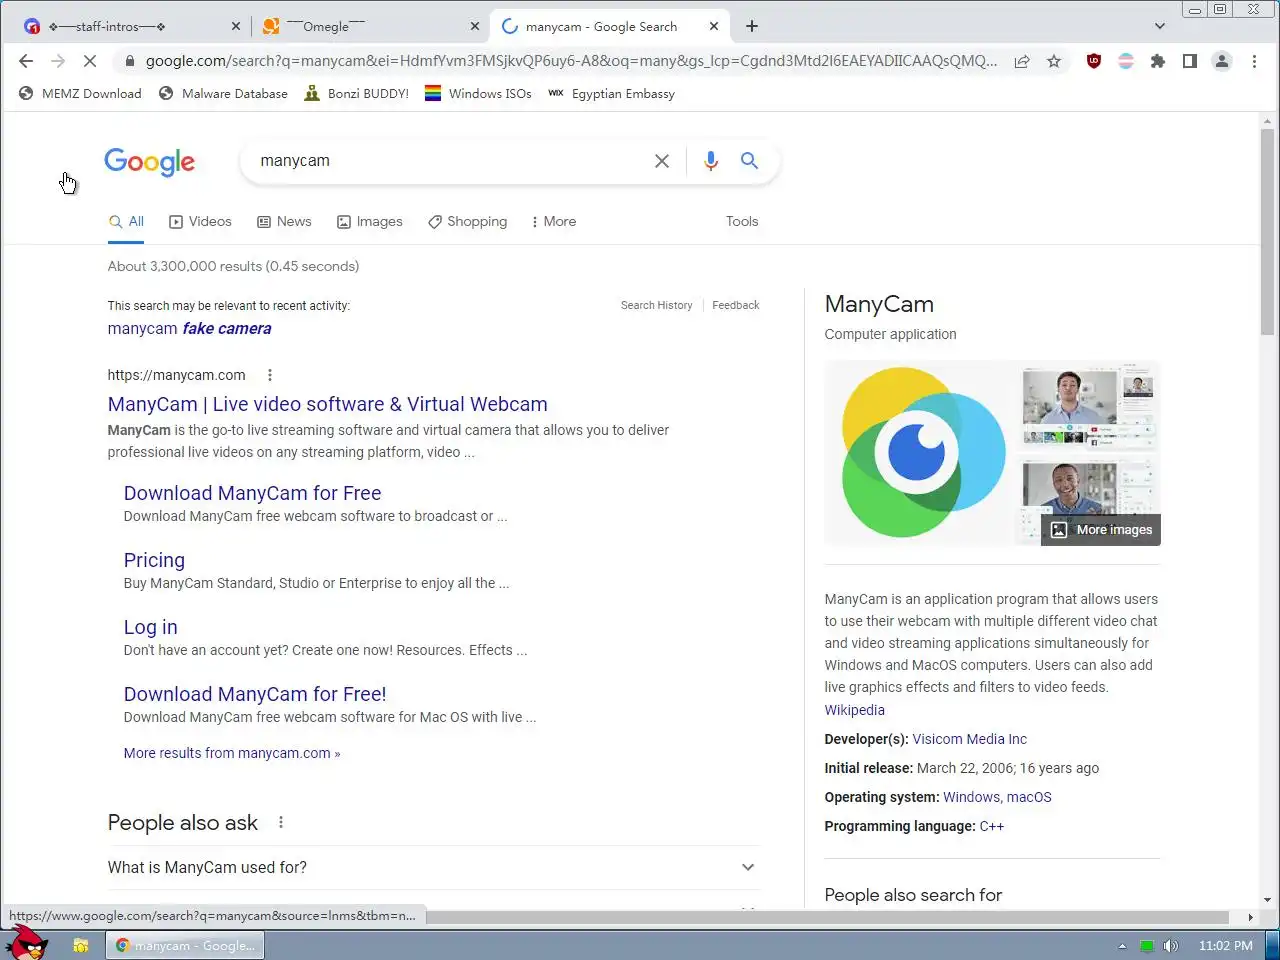Click More results from manycam.com

(x=232, y=753)
